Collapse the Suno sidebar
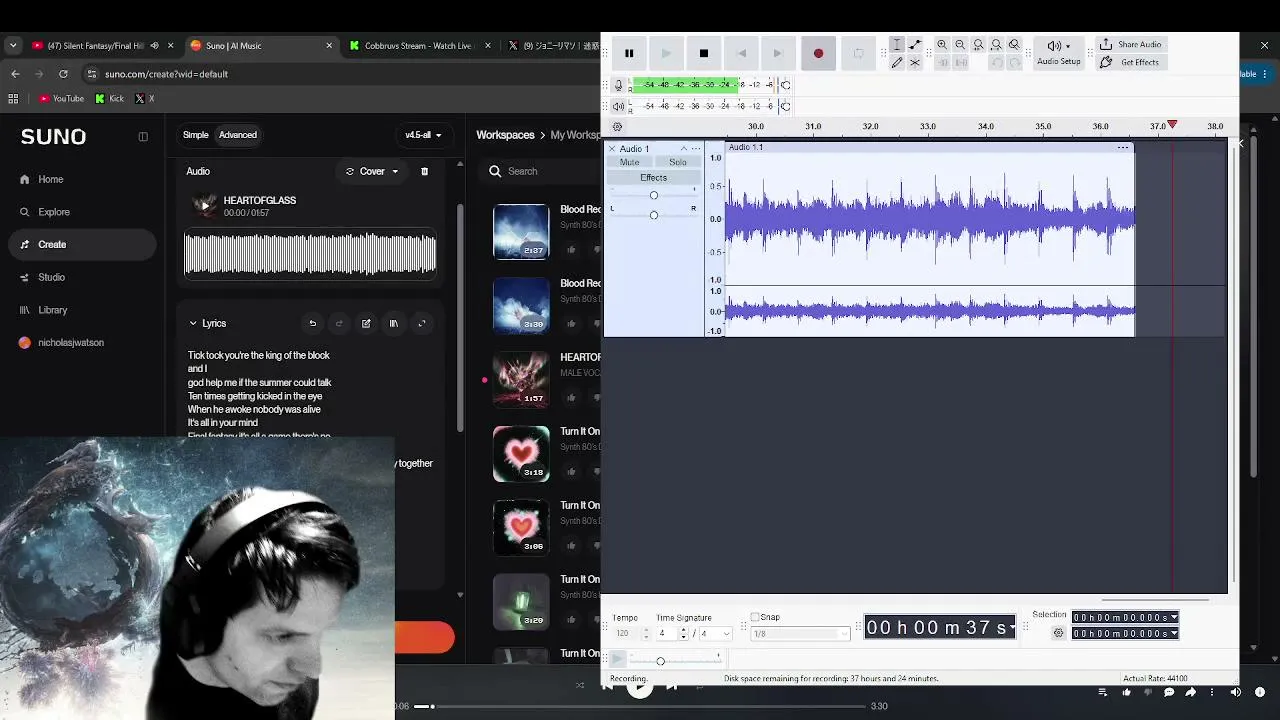This screenshot has height=720, width=1280. pos(143,137)
